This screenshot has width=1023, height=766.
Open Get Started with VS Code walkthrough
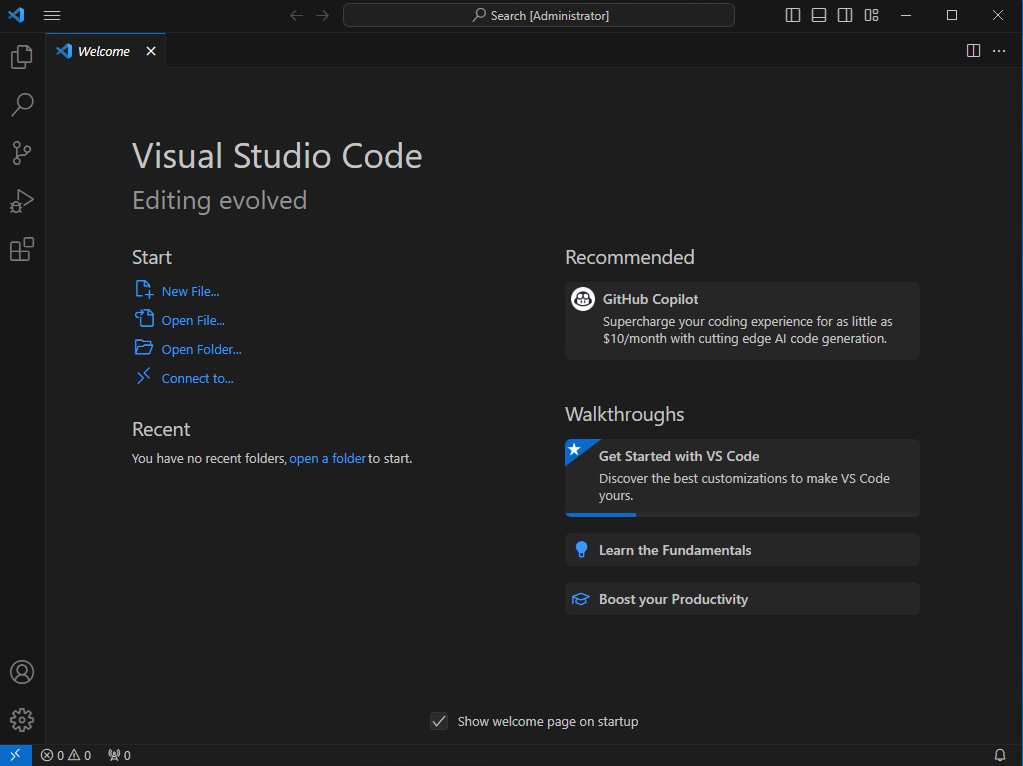pyautogui.click(x=742, y=478)
